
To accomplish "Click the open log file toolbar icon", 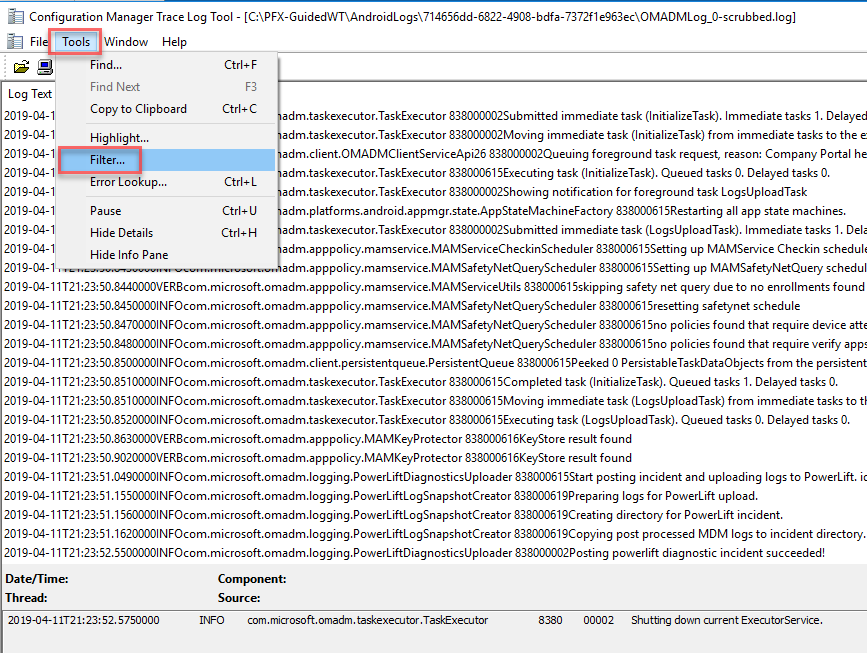I will (x=21, y=67).
